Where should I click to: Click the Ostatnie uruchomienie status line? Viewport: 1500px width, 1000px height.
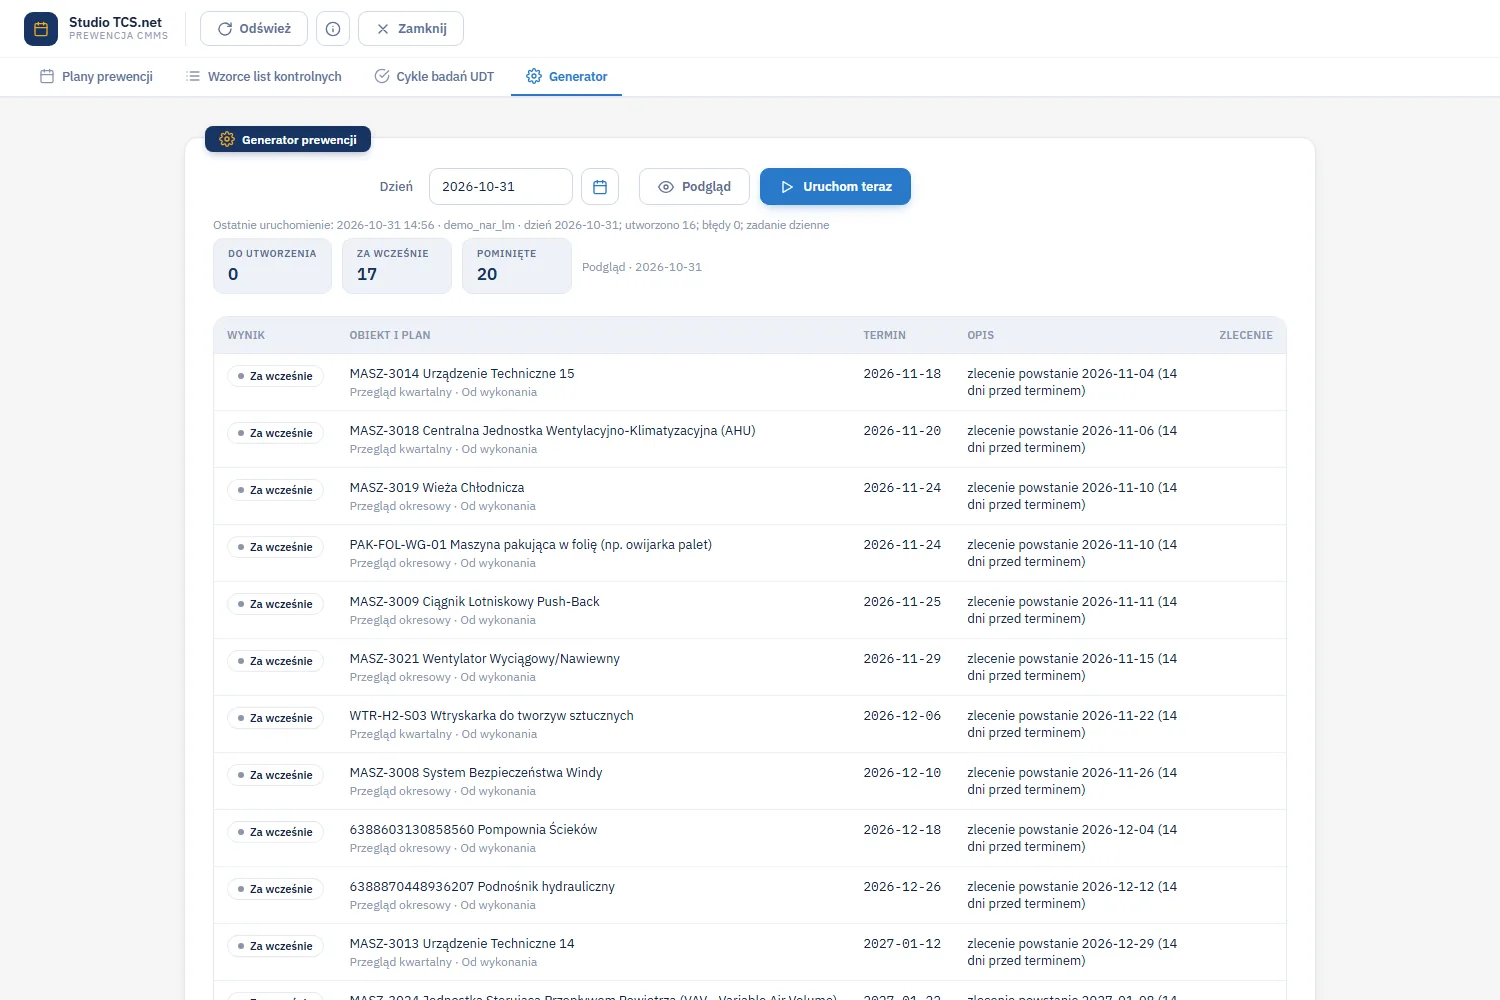pyautogui.click(x=521, y=225)
